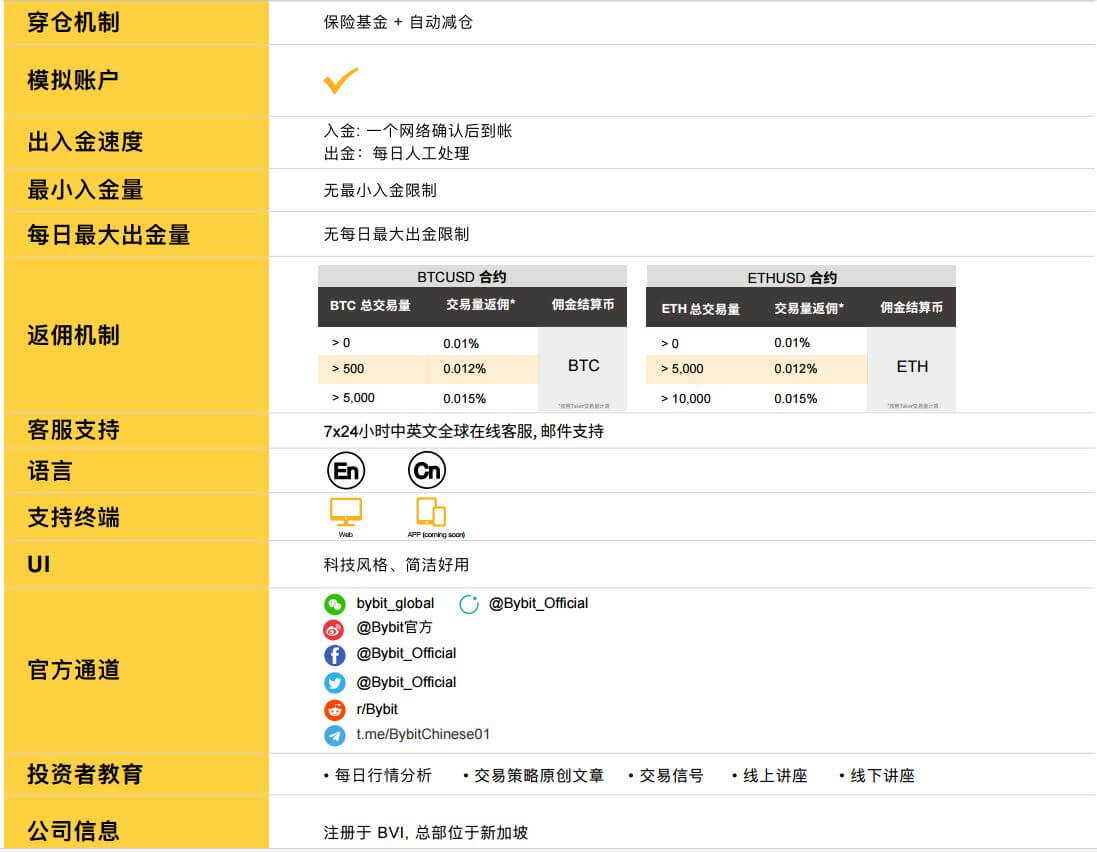Click the > 10,000 row in the ETHUSD table

(x=756, y=399)
